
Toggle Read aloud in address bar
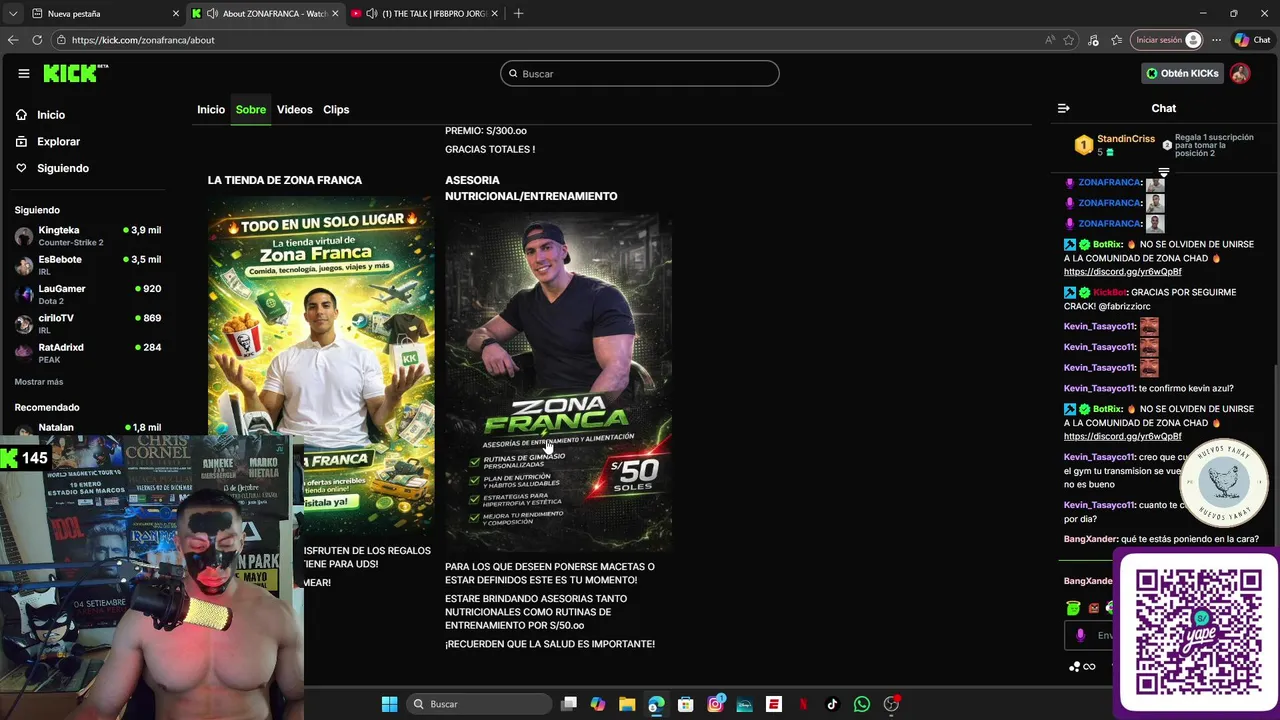tap(1049, 40)
